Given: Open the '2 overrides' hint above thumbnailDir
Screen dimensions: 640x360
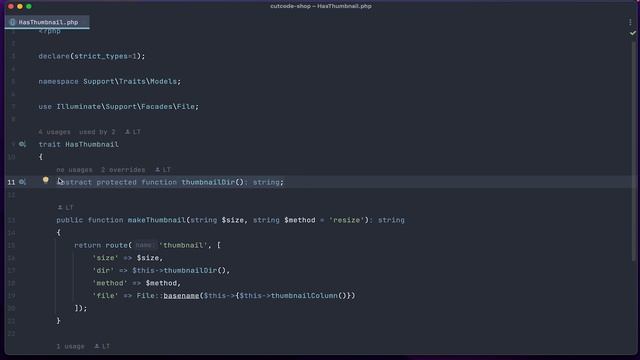Looking at the screenshot, I should pyautogui.click(x=123, y=170).
